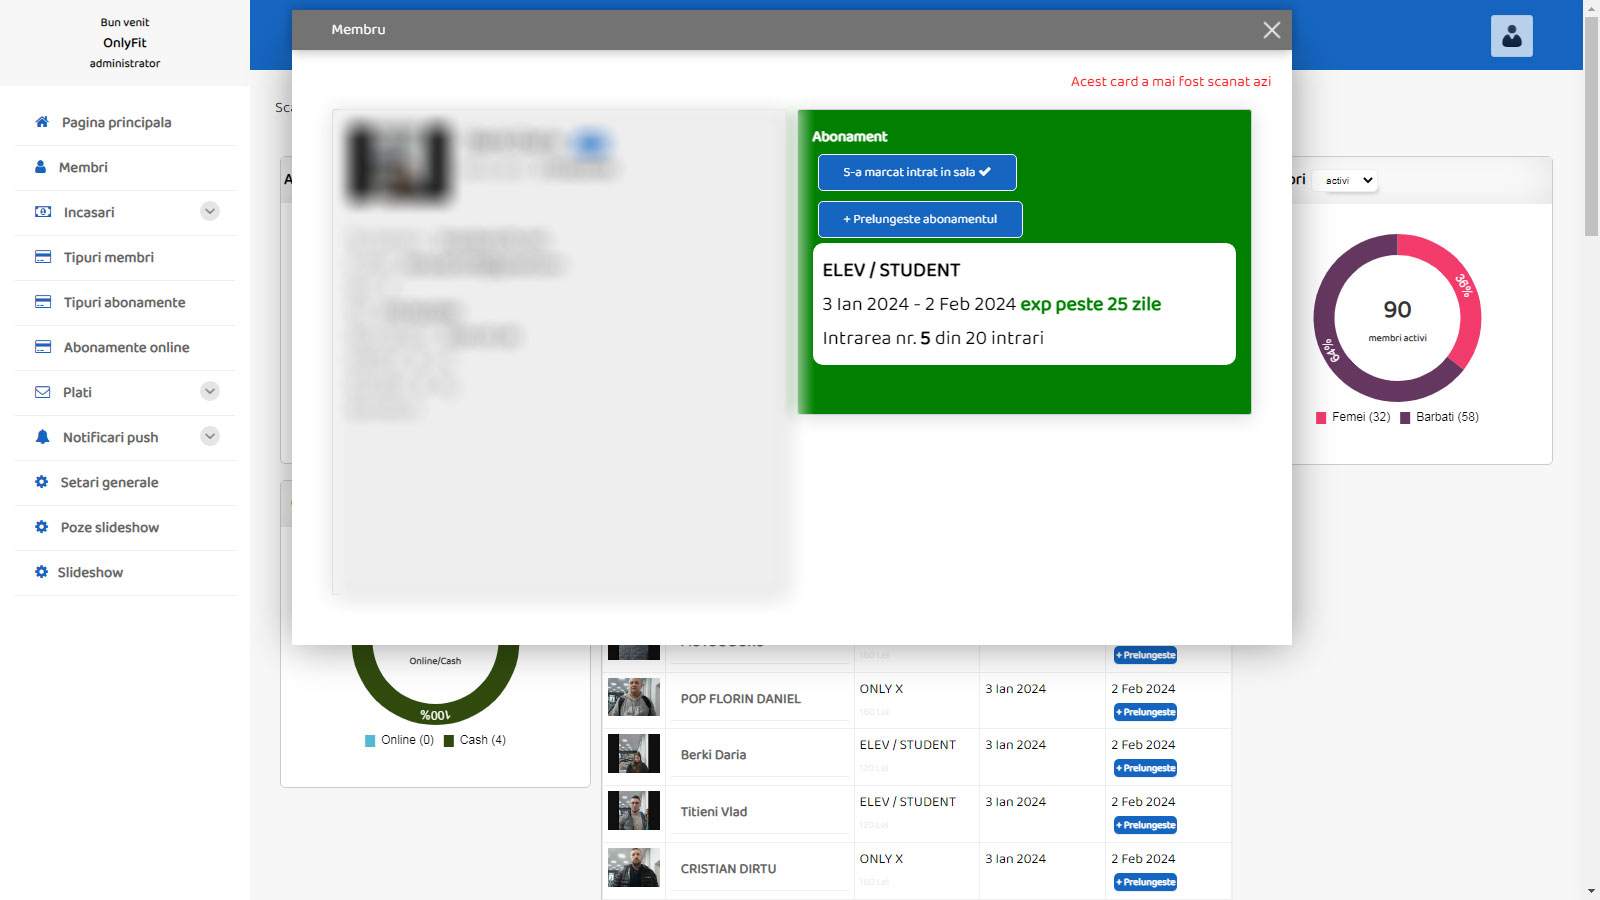Click the 'exp peste 25 zile' expiry text
The height and width of the screenshot is (900, 1600).
[1091, 304]
